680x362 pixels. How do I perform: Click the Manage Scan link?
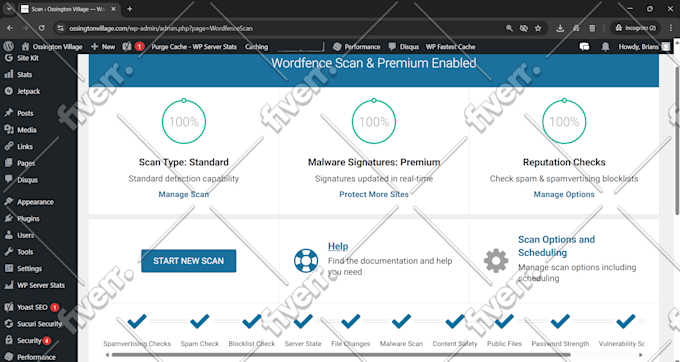click(183, 194)
